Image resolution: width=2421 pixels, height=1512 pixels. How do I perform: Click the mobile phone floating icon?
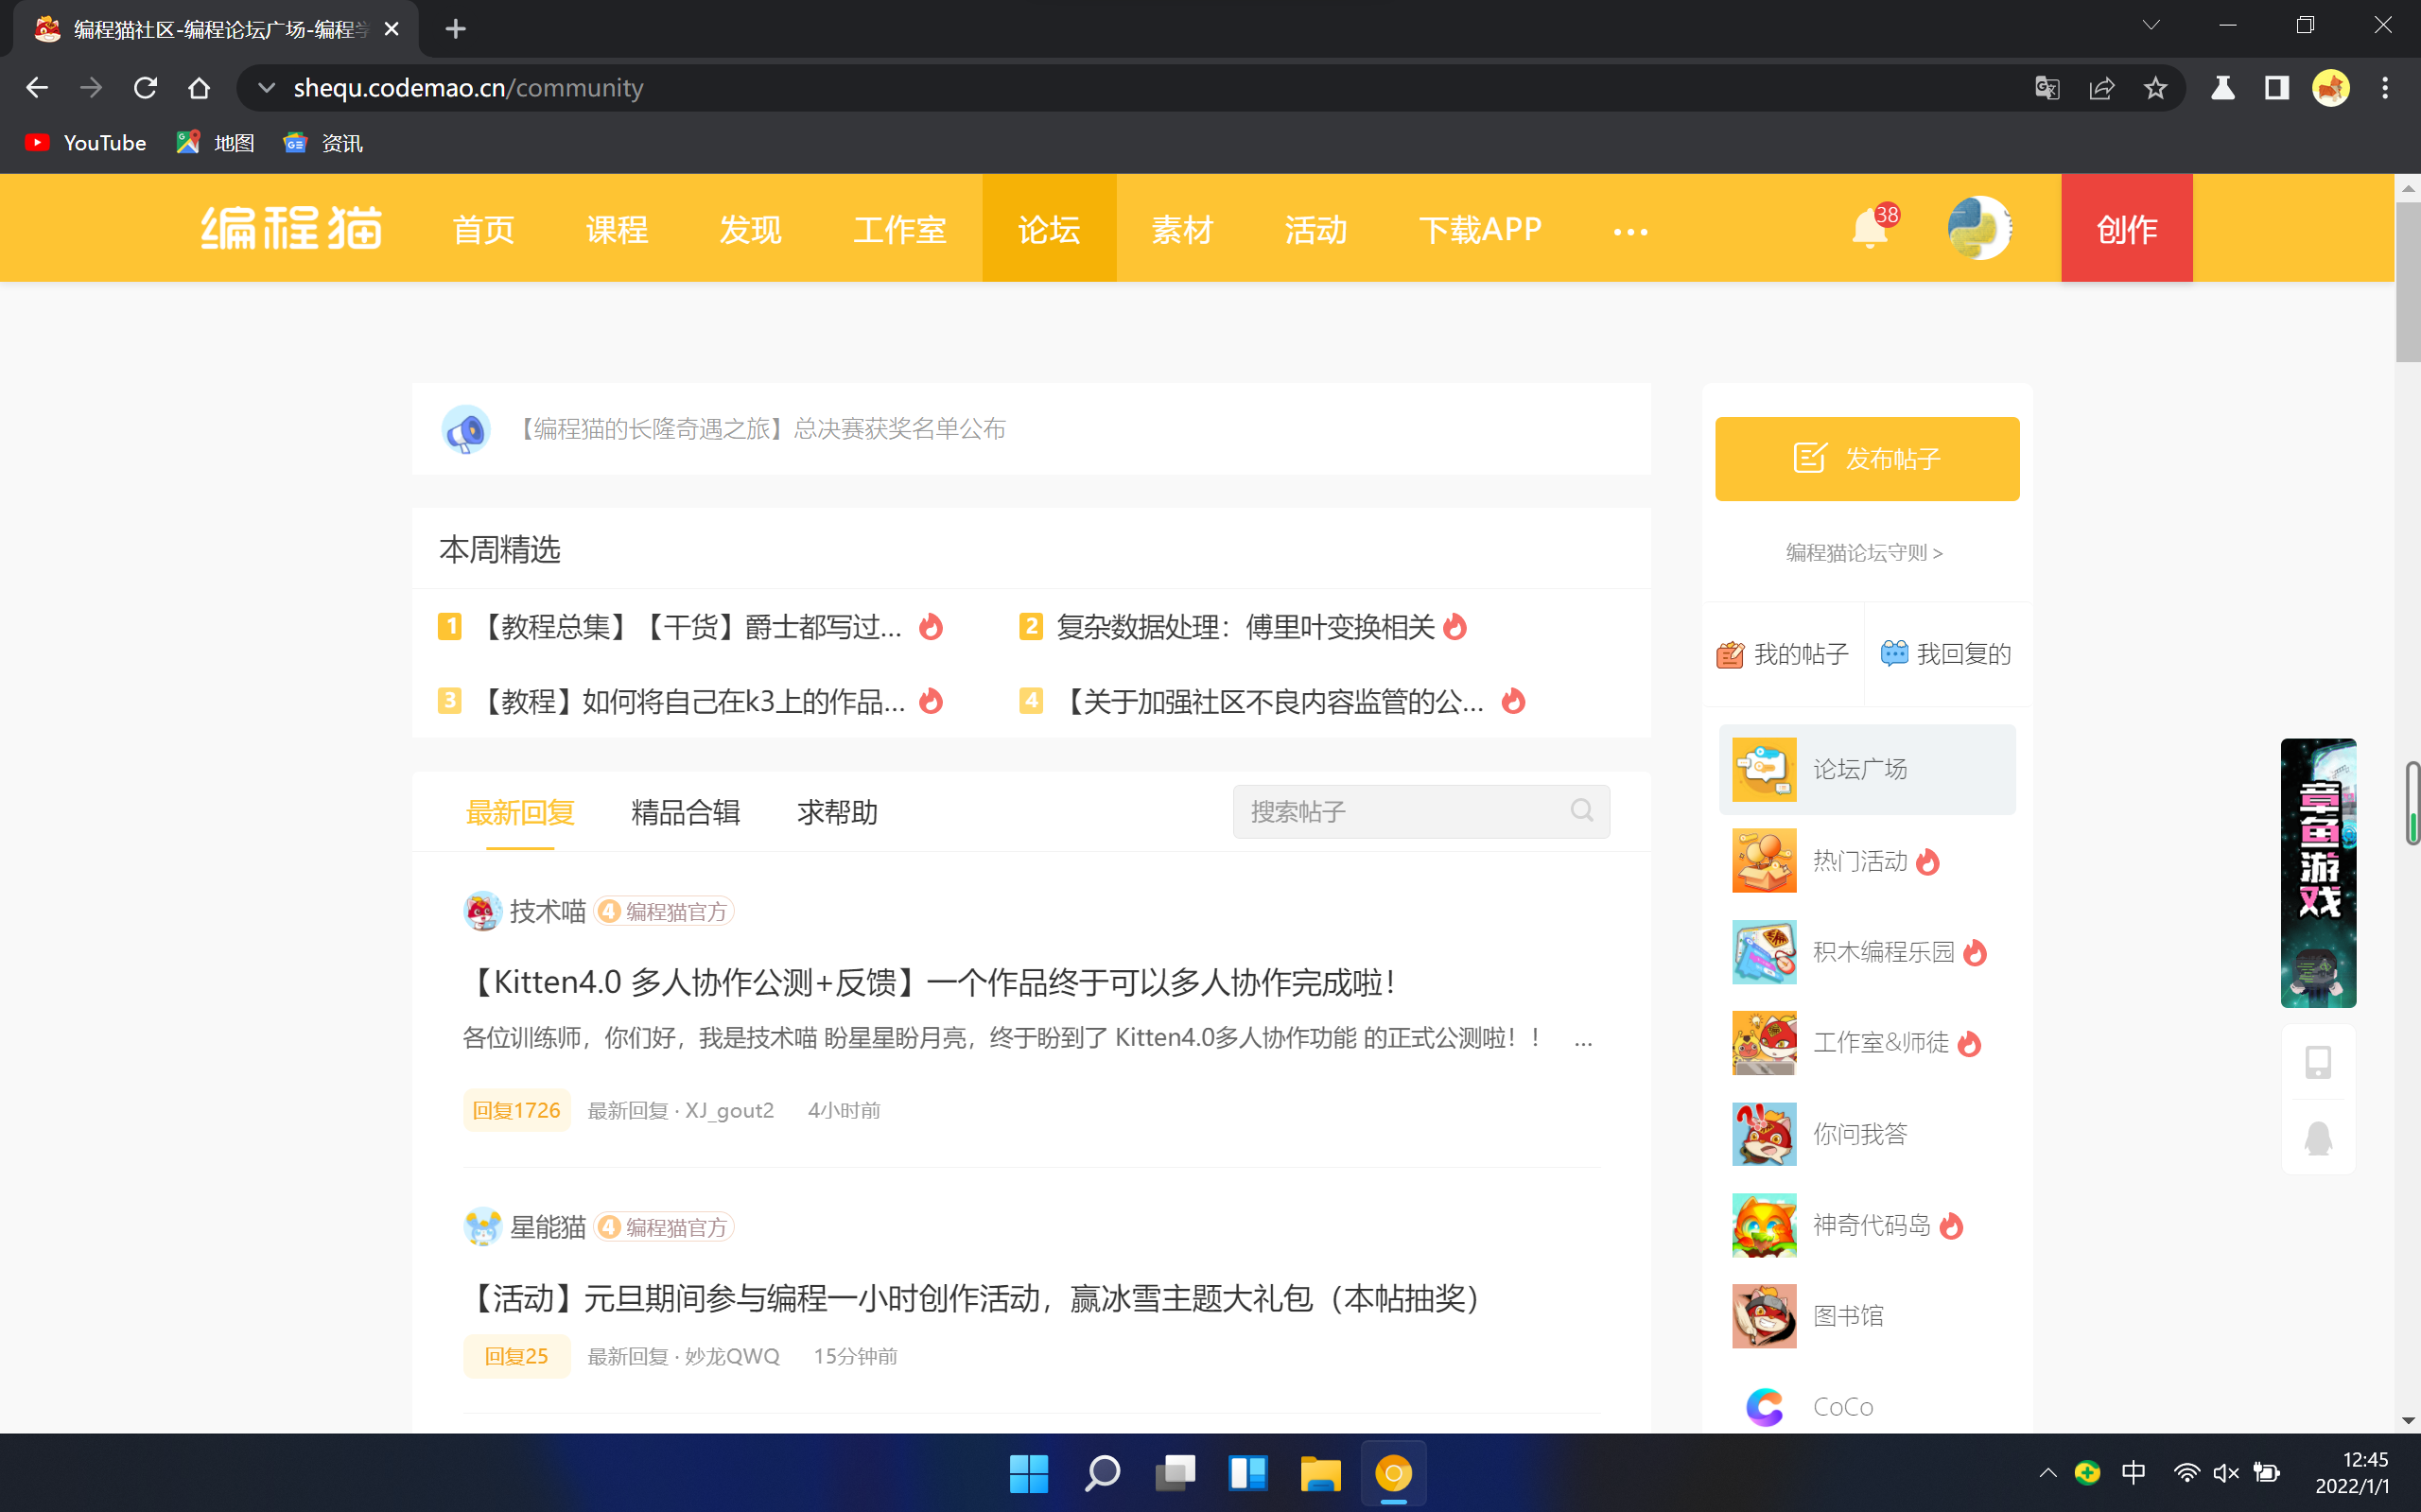pos(2318,1061)
